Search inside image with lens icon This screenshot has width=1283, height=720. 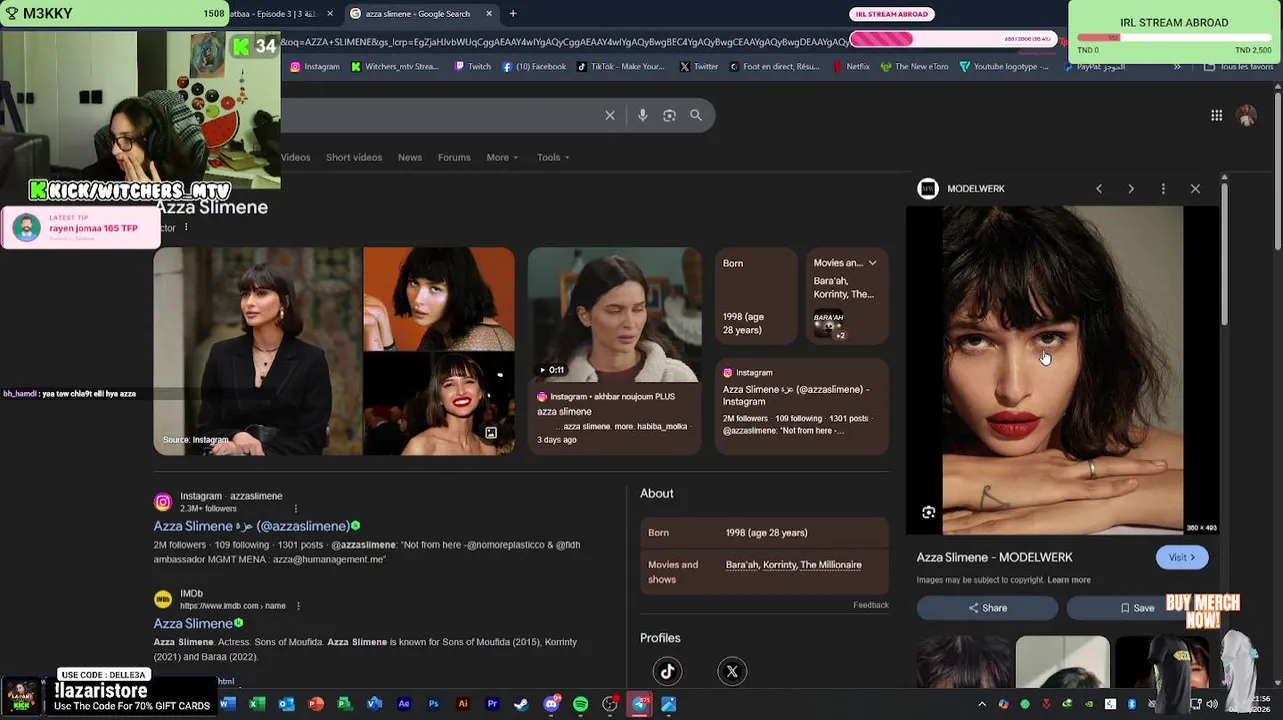pyautogui.click(x=928, y=512)
